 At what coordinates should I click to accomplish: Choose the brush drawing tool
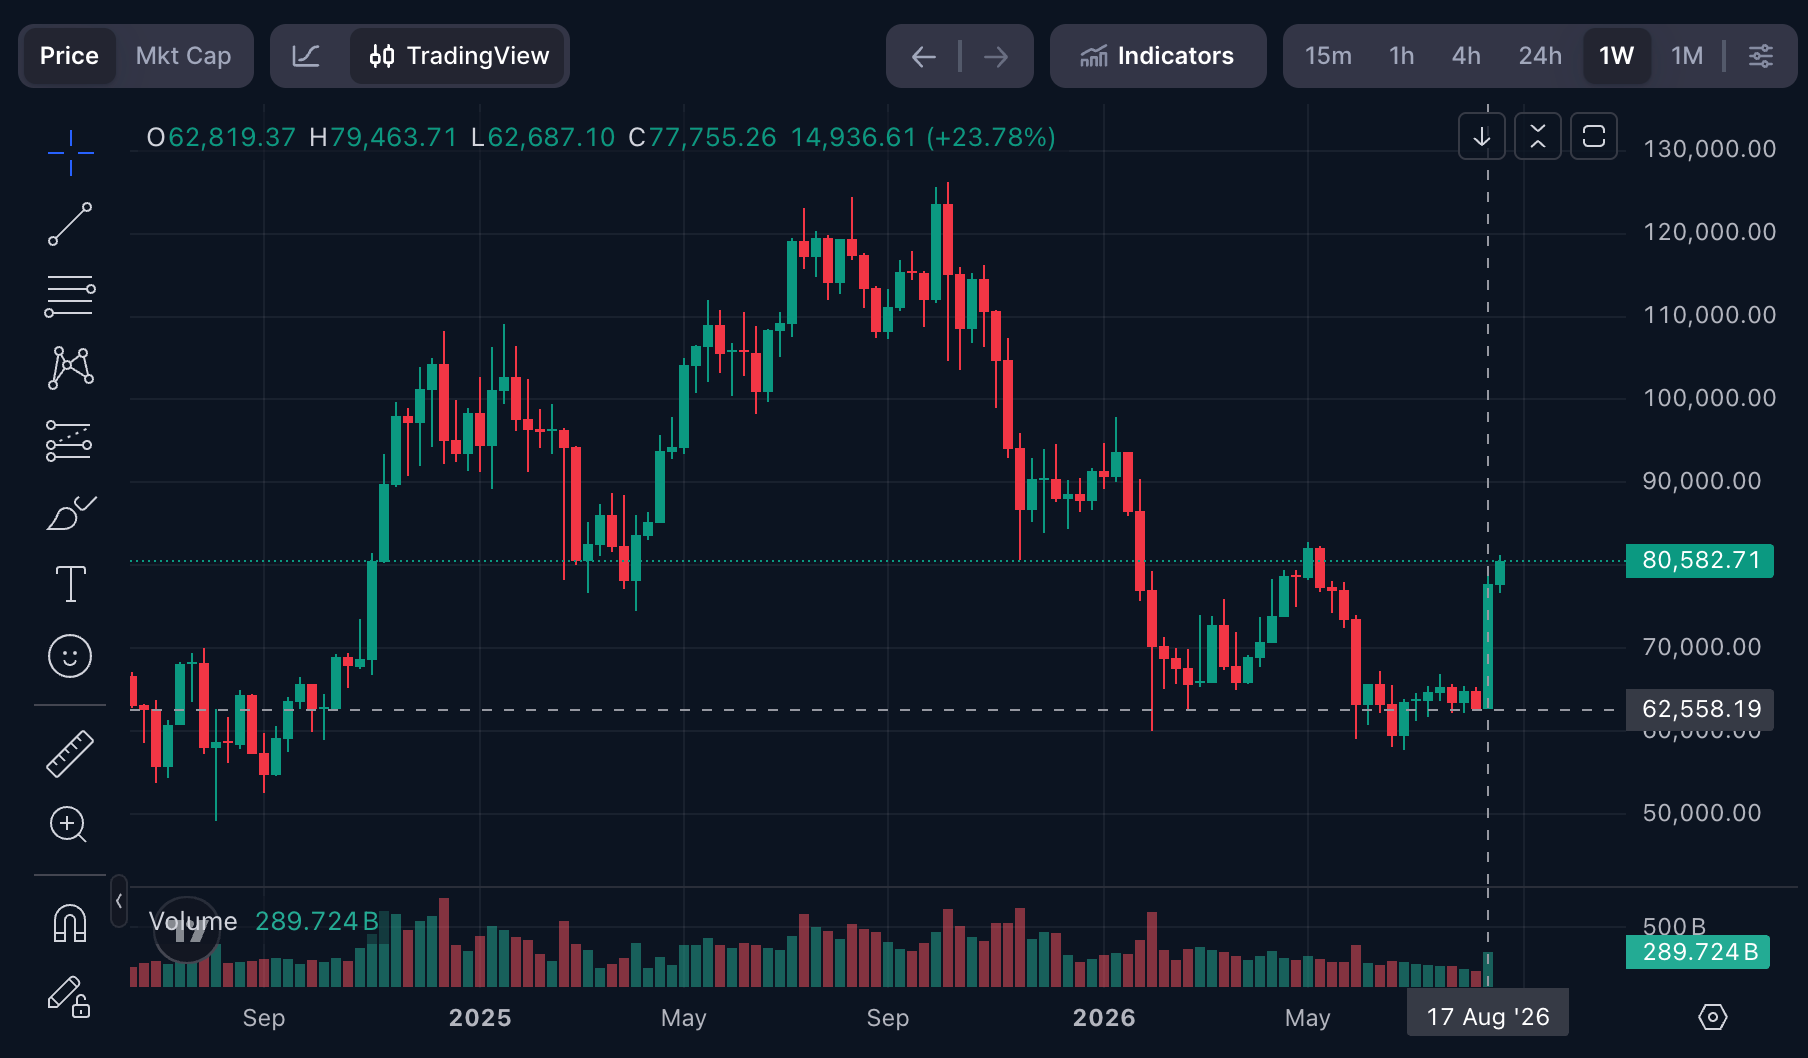pos(70,513)
